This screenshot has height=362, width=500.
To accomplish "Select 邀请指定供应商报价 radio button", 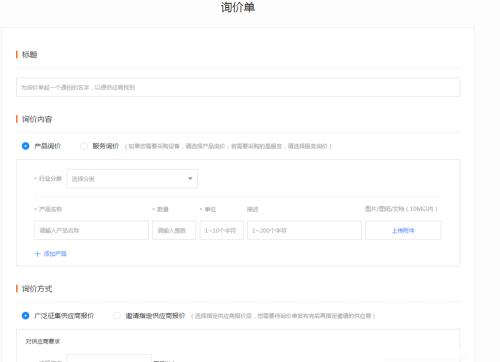I will click(x=117, y=316).
